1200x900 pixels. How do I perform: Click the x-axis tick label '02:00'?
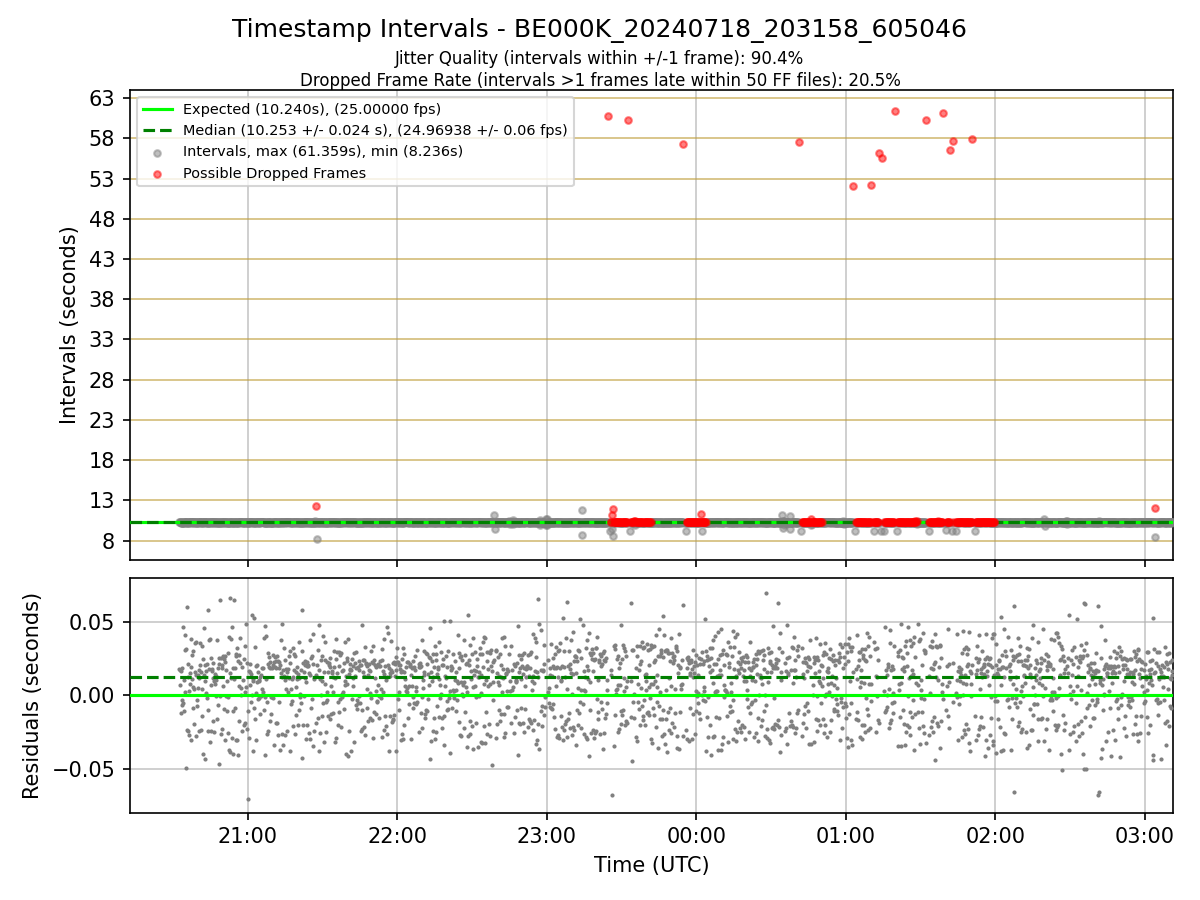coord(995,836)
